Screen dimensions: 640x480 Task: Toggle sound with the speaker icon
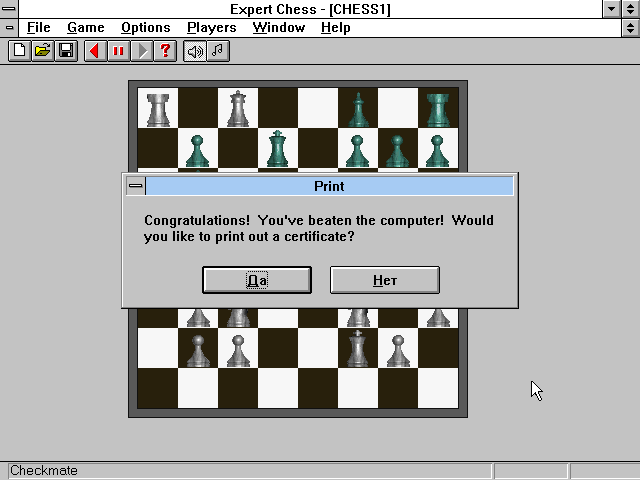click(195, 51)
